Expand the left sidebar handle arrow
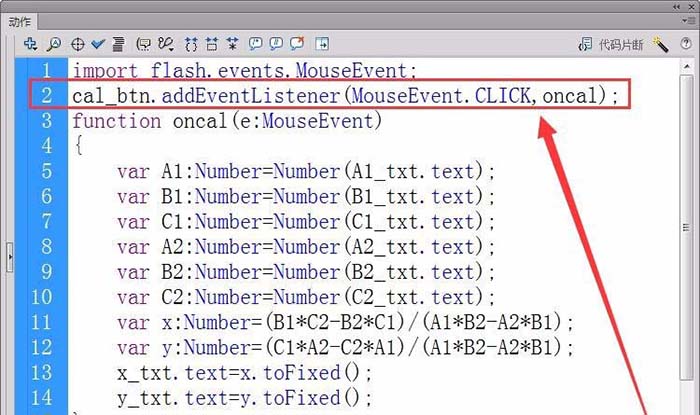Viewport: 700px width, 415px height. click(x=9, y=257)
